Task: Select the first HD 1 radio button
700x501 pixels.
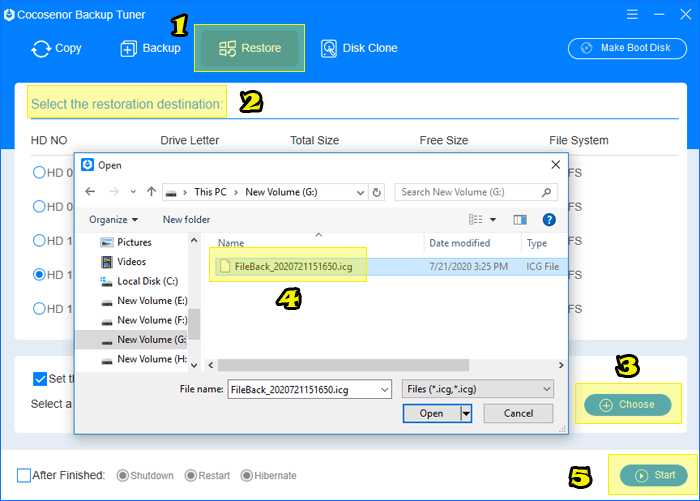Action: point(39,240)
